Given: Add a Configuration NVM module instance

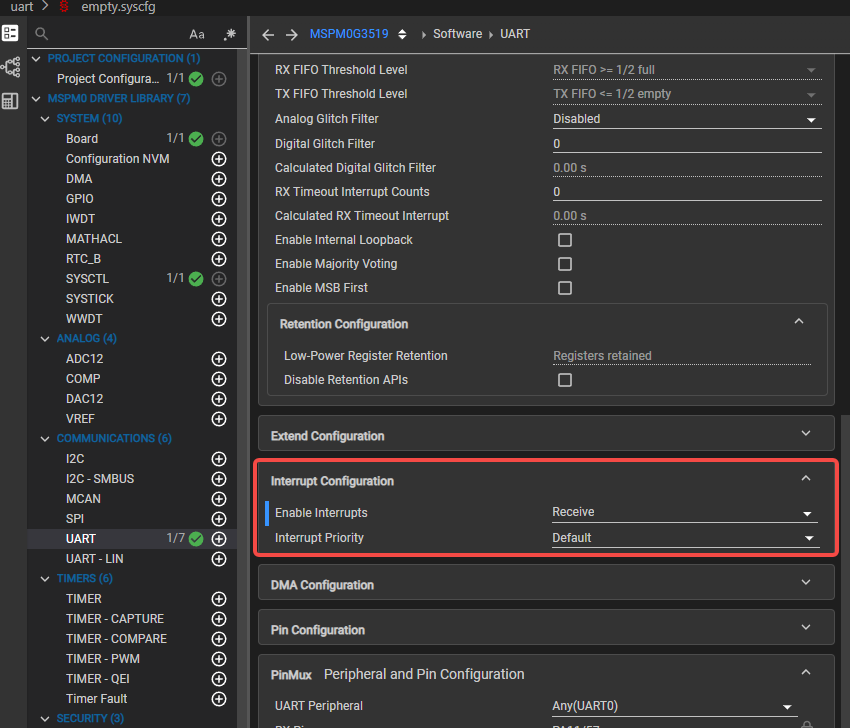Looking at the screenshot, I should click(x=218, y=159).
